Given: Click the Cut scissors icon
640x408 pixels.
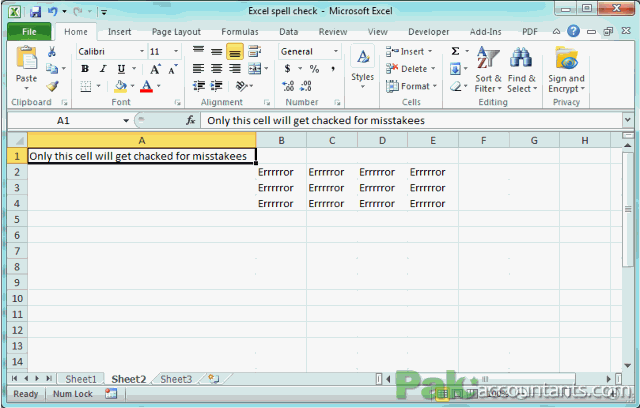Looking at the screenshot, I should coord(52,52).
